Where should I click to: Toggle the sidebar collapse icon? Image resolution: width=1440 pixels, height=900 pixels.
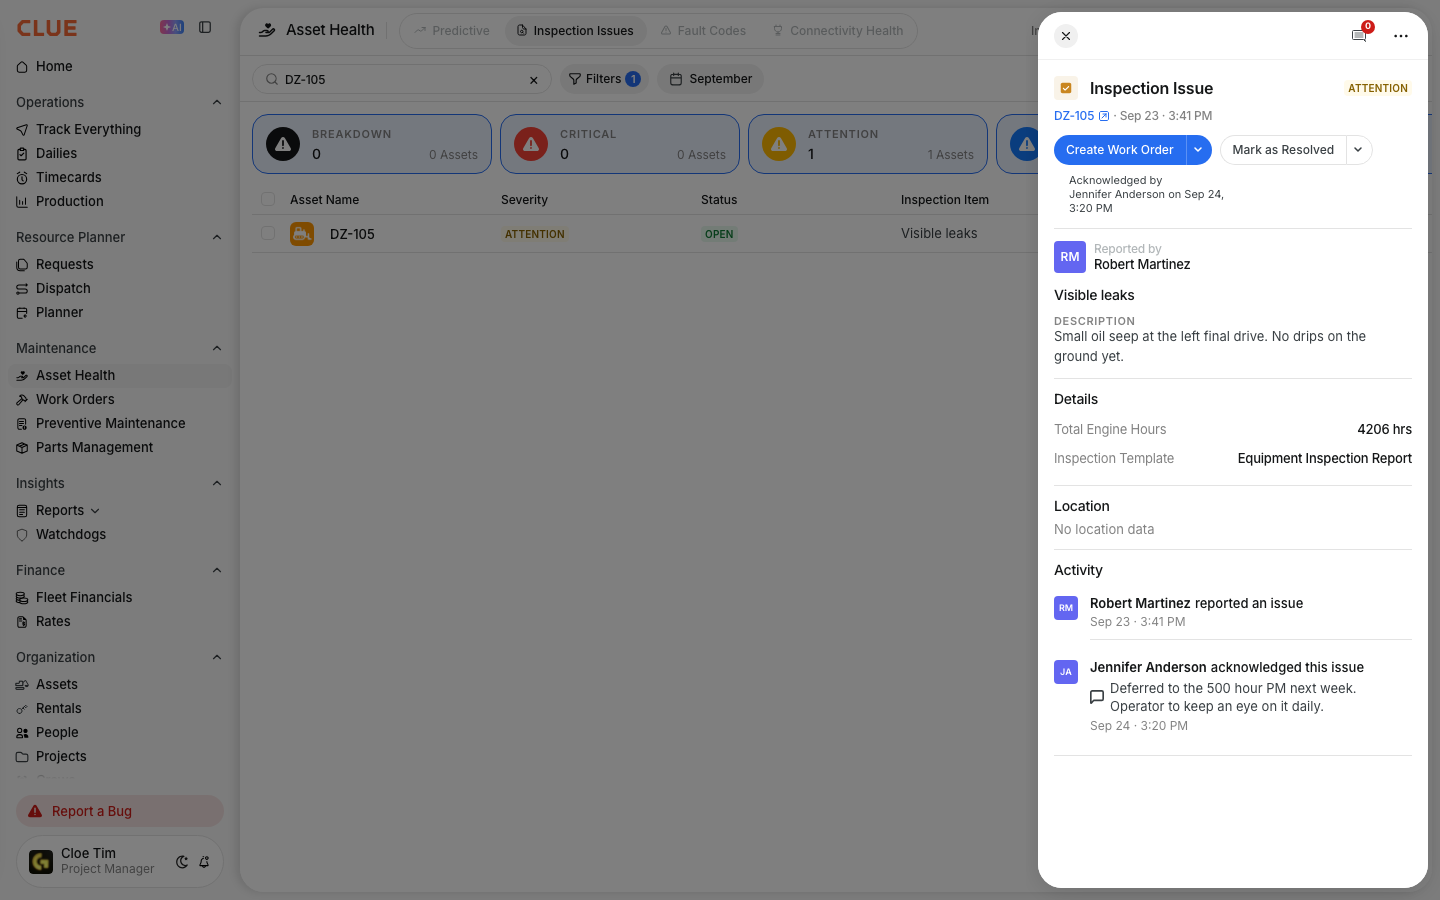pyautogui.click(x=205, y=28)
